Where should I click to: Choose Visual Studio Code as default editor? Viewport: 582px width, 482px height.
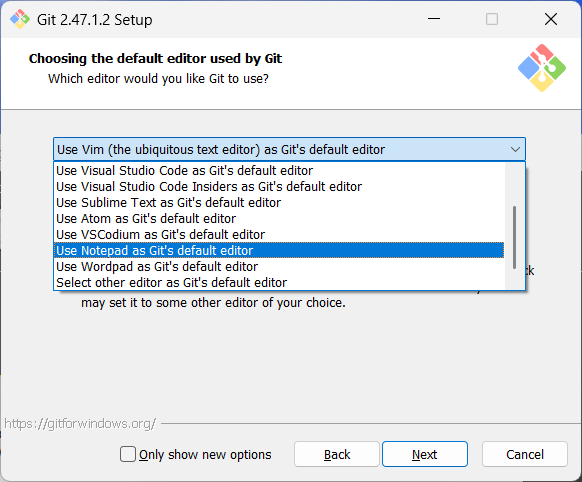[279, 171]
